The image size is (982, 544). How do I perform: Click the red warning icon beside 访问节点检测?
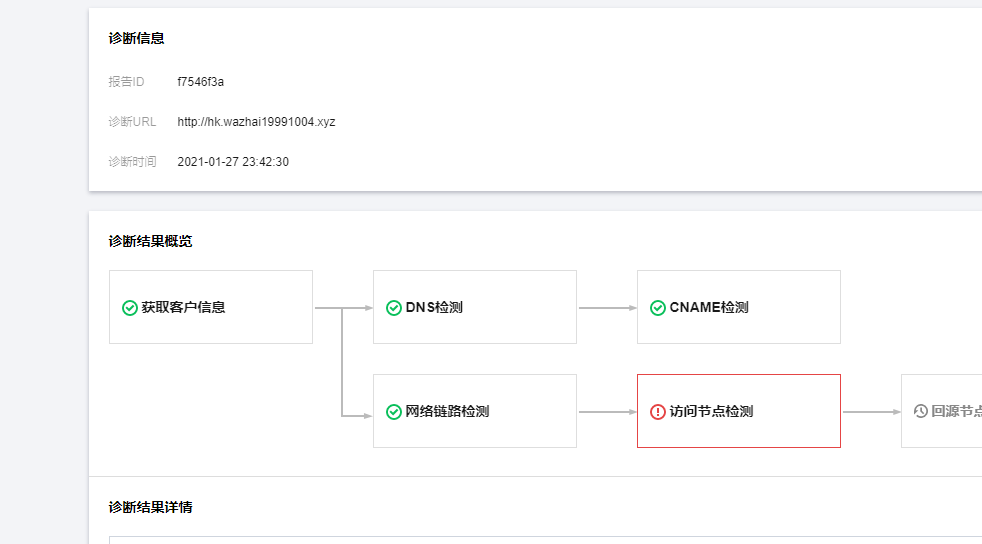pyautogui.click(x=658, y=412)
